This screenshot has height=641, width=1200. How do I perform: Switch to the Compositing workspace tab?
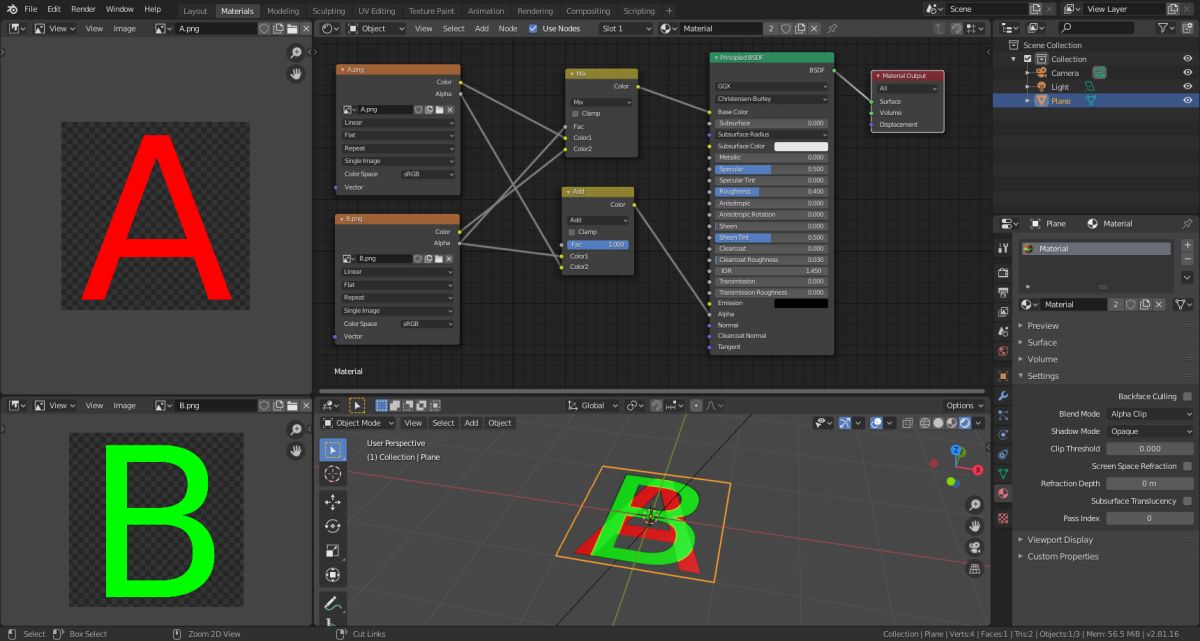tap(588, 11)
